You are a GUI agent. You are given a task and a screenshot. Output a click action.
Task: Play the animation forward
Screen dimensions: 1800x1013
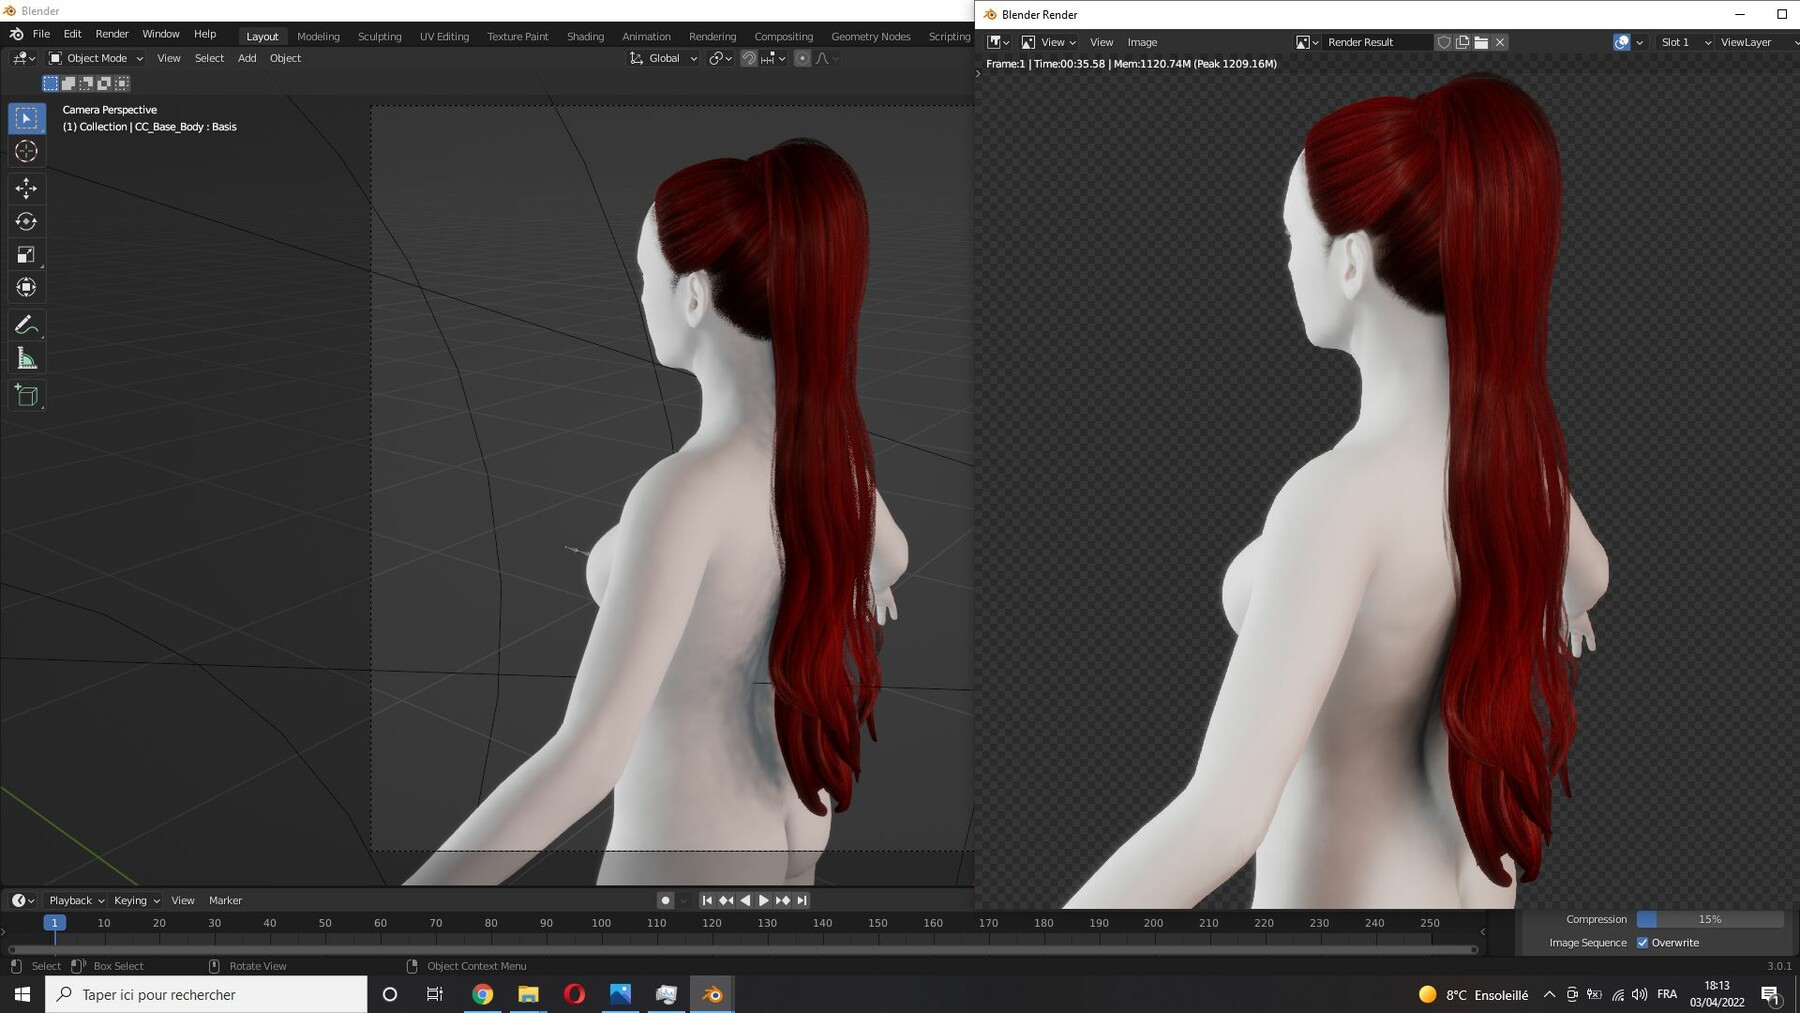(x=764, y=900)
